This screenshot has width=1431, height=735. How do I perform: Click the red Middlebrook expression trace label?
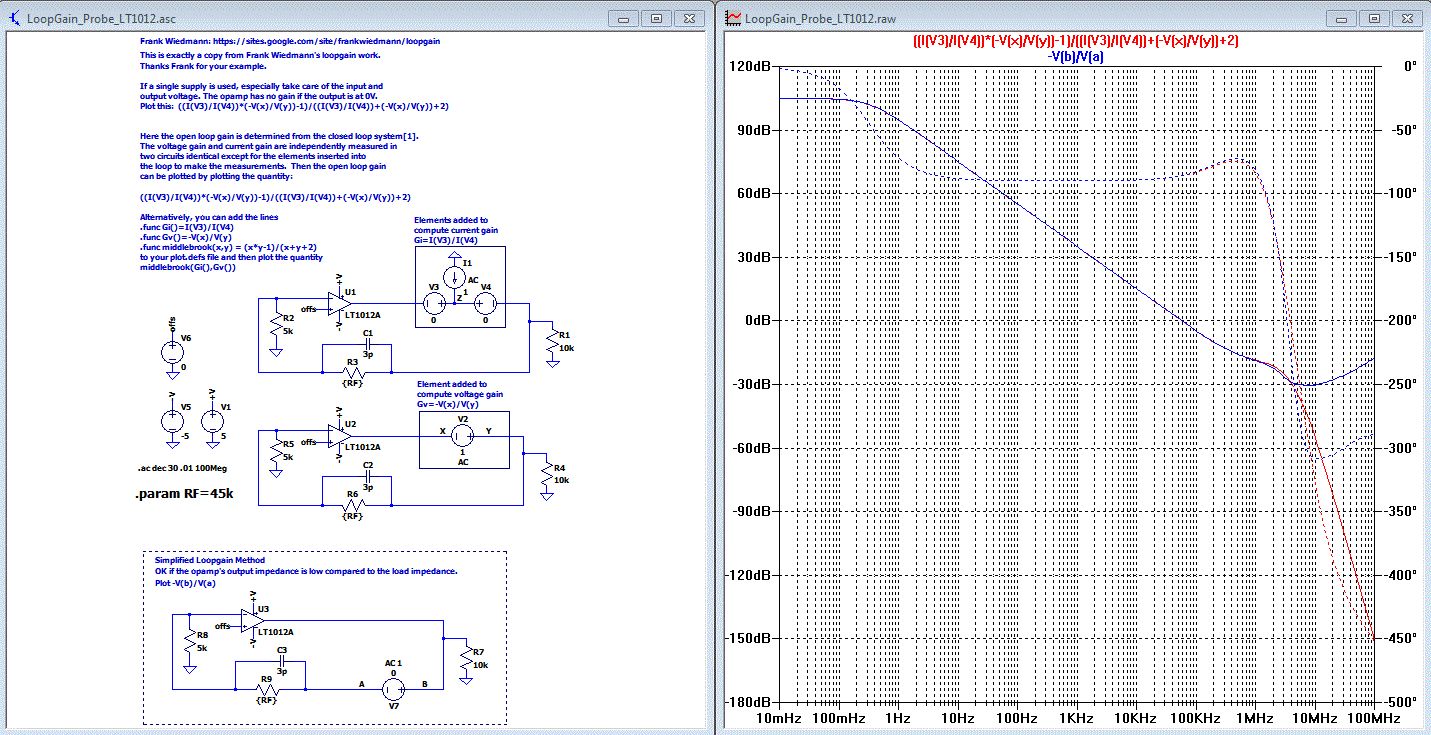pyautogui.click(x=1075, y=41)
